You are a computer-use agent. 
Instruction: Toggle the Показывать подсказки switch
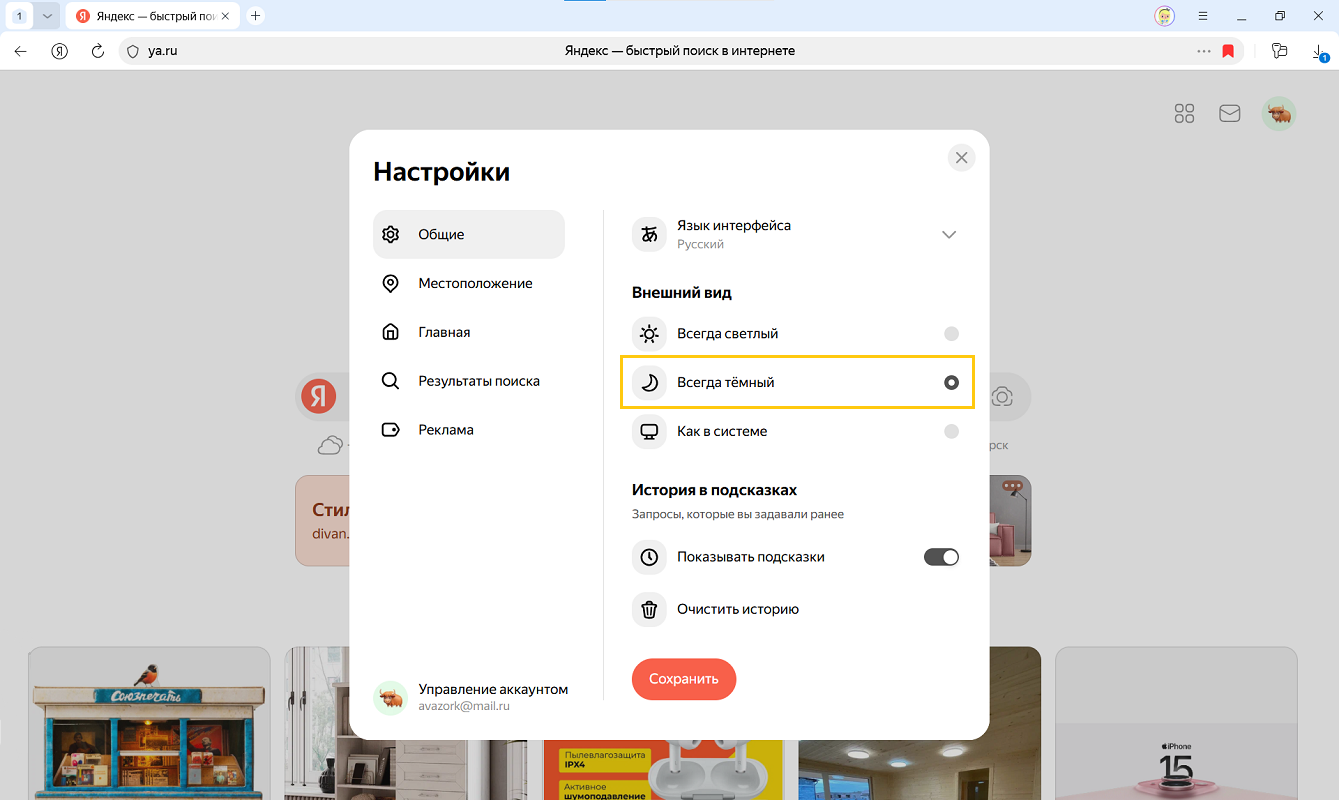tap(940, 557)
